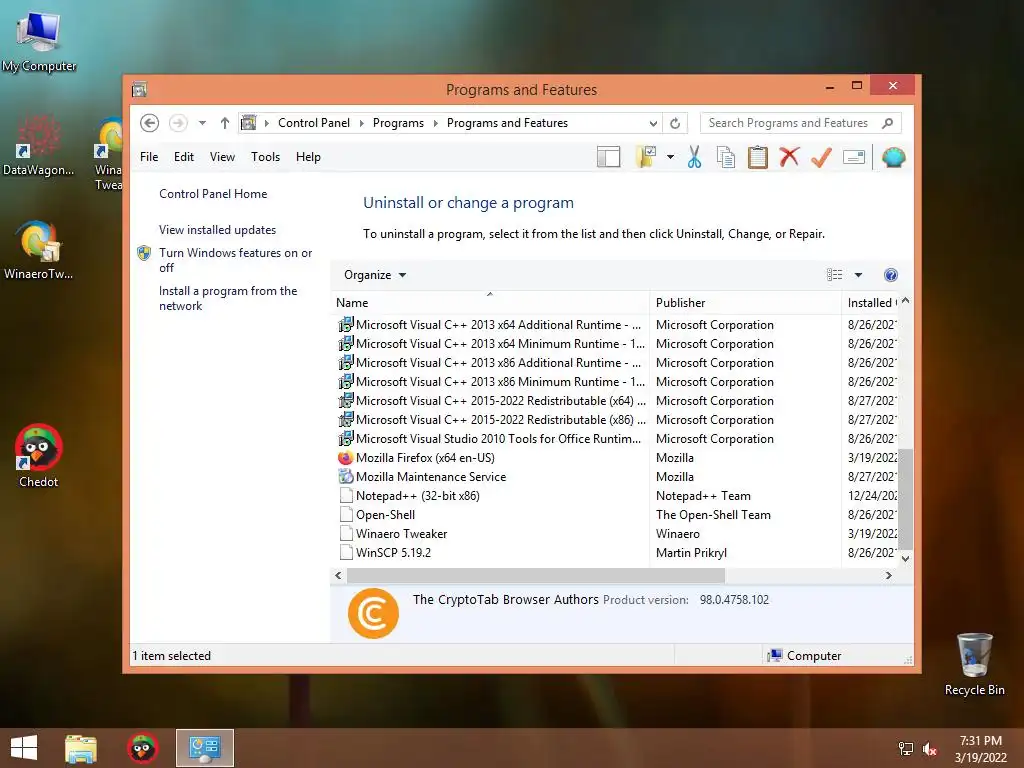Click the orange checkmark Properties icon
Viewport: 1024px width, 768px height.
pos(821,157)
